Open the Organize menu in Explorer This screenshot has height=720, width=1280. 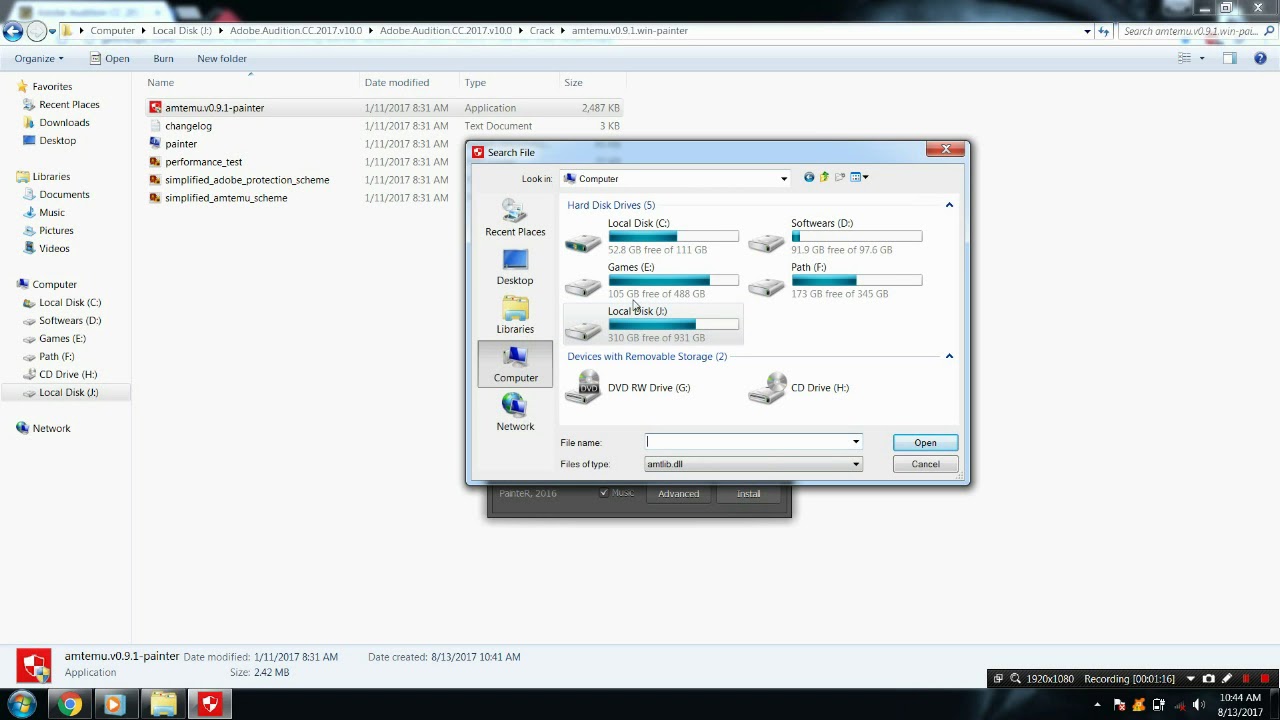[x=39, y=58]
